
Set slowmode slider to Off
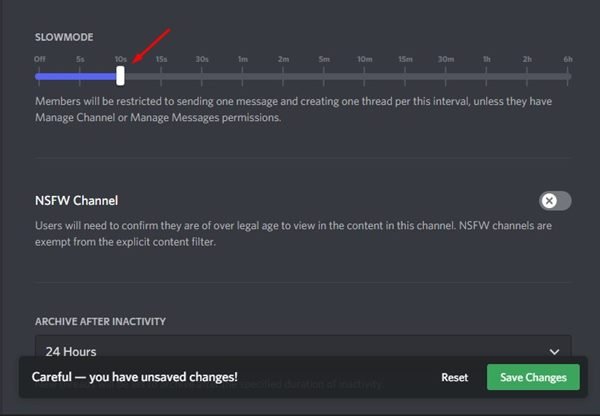pos(38,76)
